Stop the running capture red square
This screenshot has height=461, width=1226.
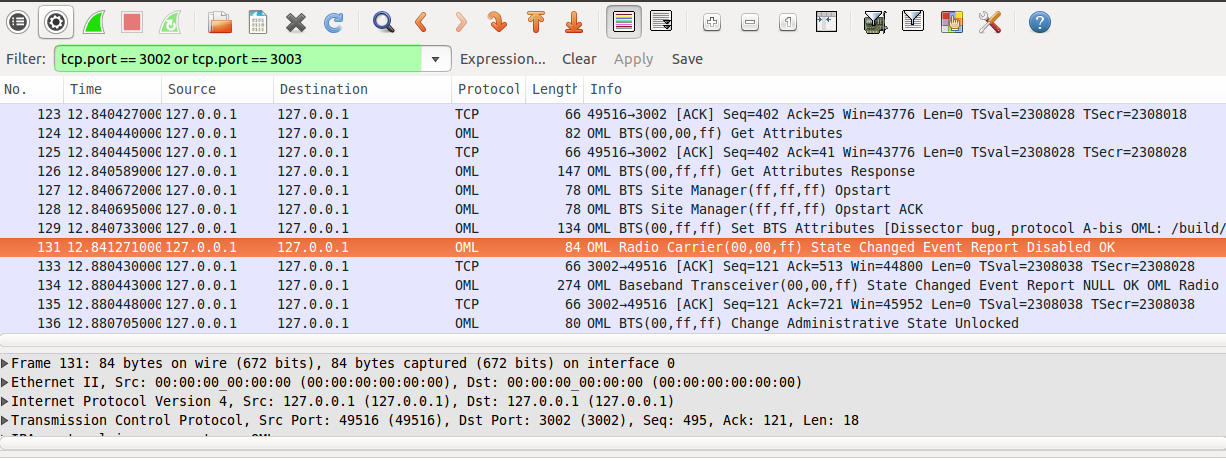[x=131, y=21]
